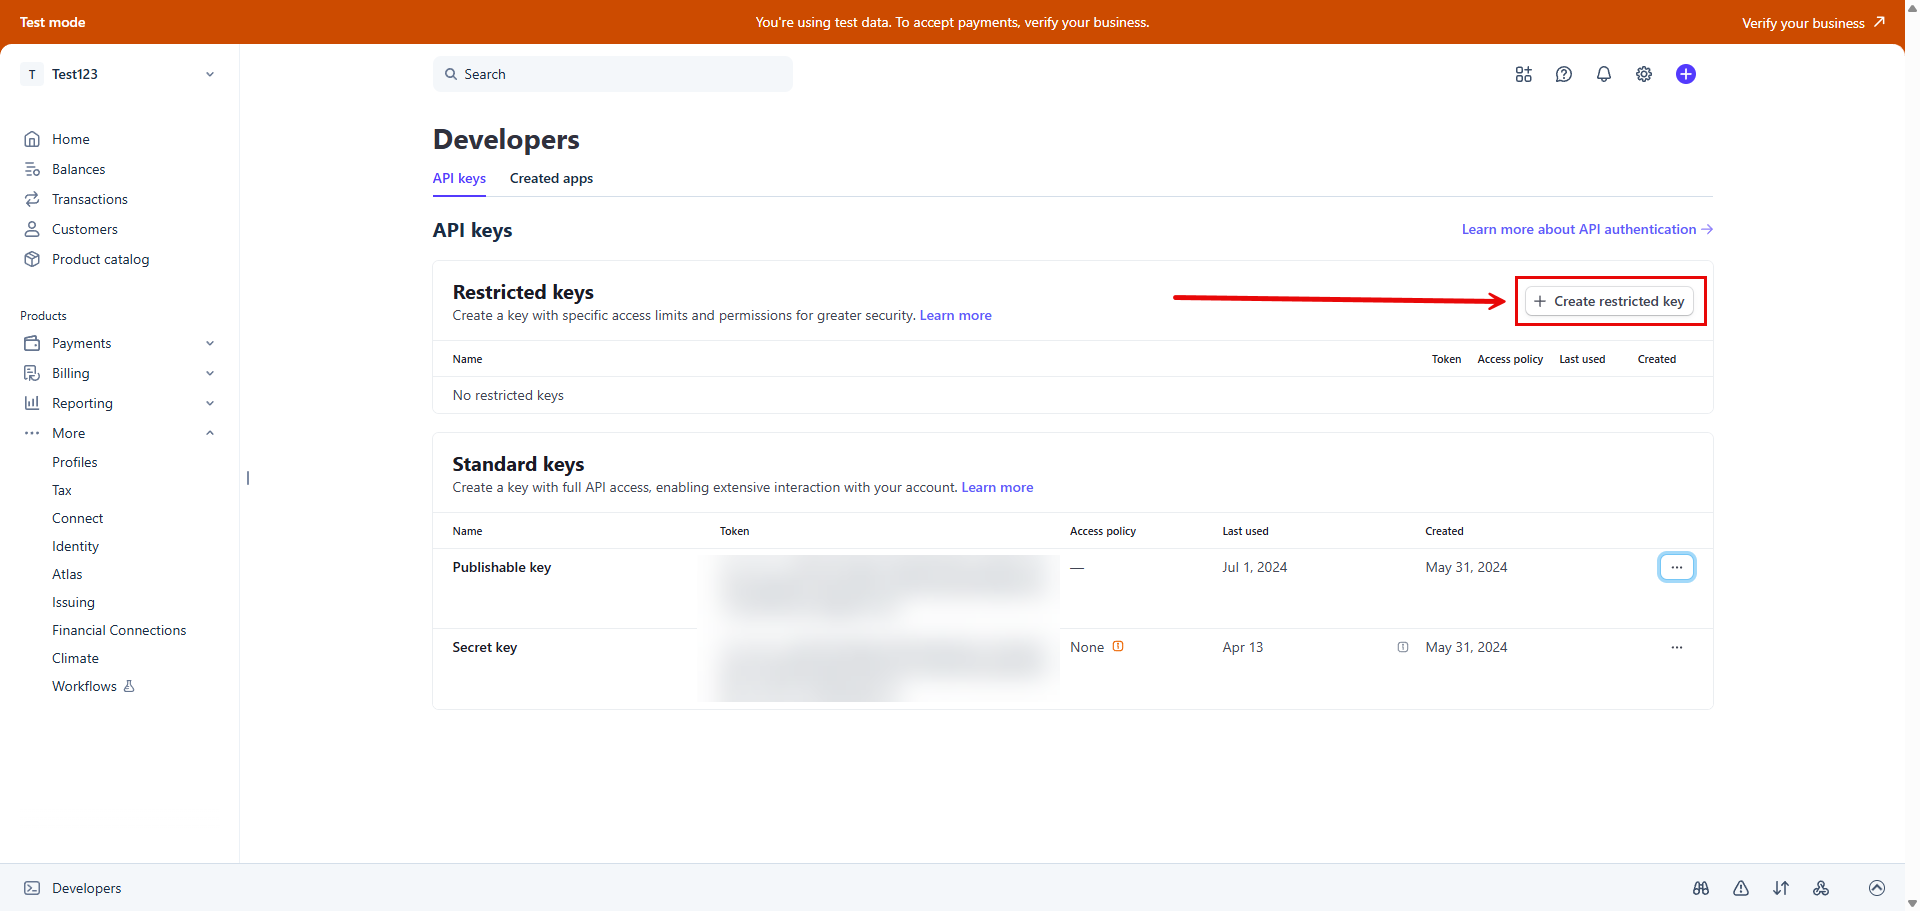This screenshot has width=1920, height=911.
Task: Click the blue plus create icon
Action: coord(1685,74)
